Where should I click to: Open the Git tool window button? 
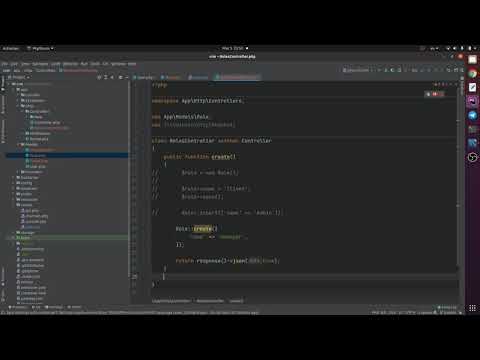(x=36, y=307)
